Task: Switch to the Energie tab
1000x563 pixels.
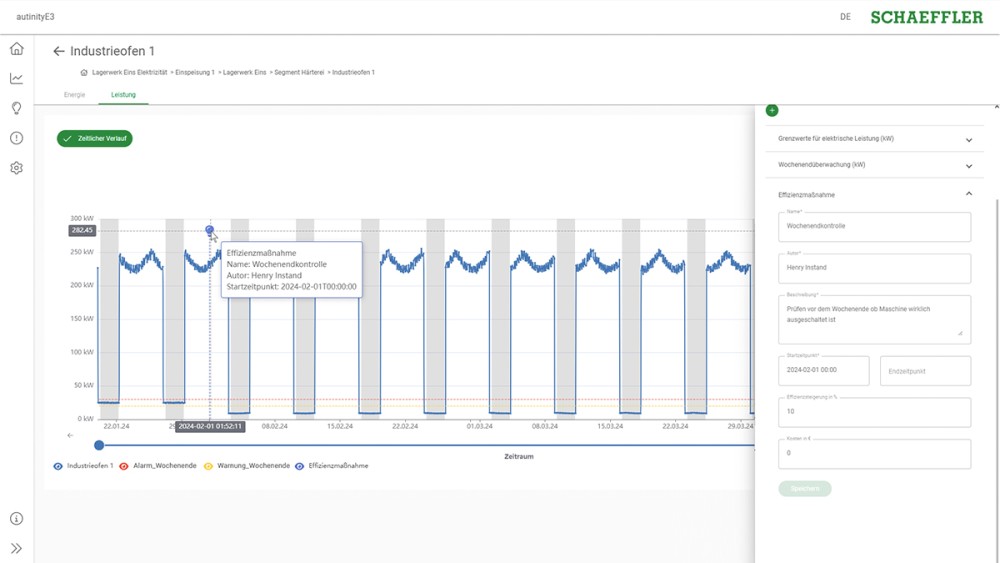Action: click(75, 95)
